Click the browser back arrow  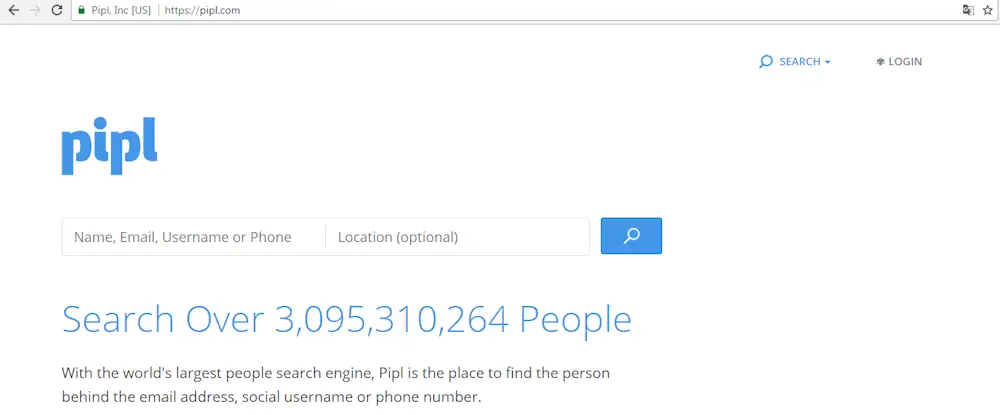click(13, 10)
